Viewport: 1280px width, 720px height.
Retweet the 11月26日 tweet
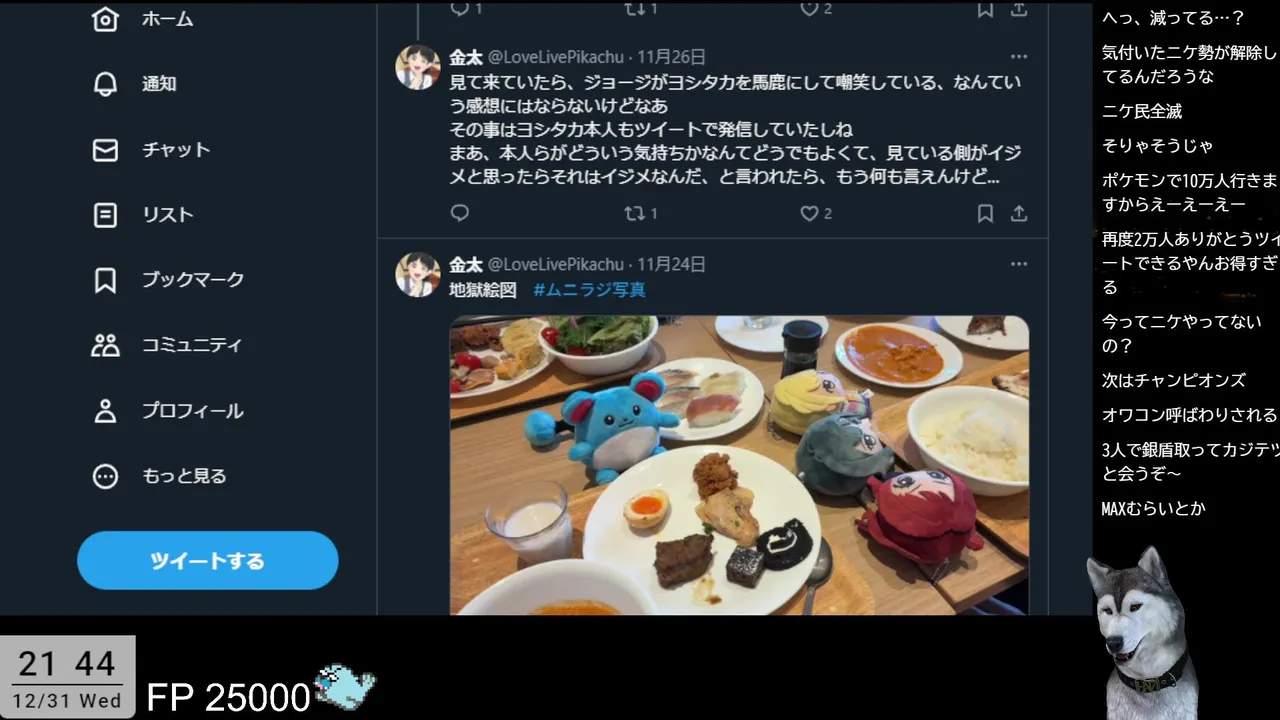tap(635, 213)
